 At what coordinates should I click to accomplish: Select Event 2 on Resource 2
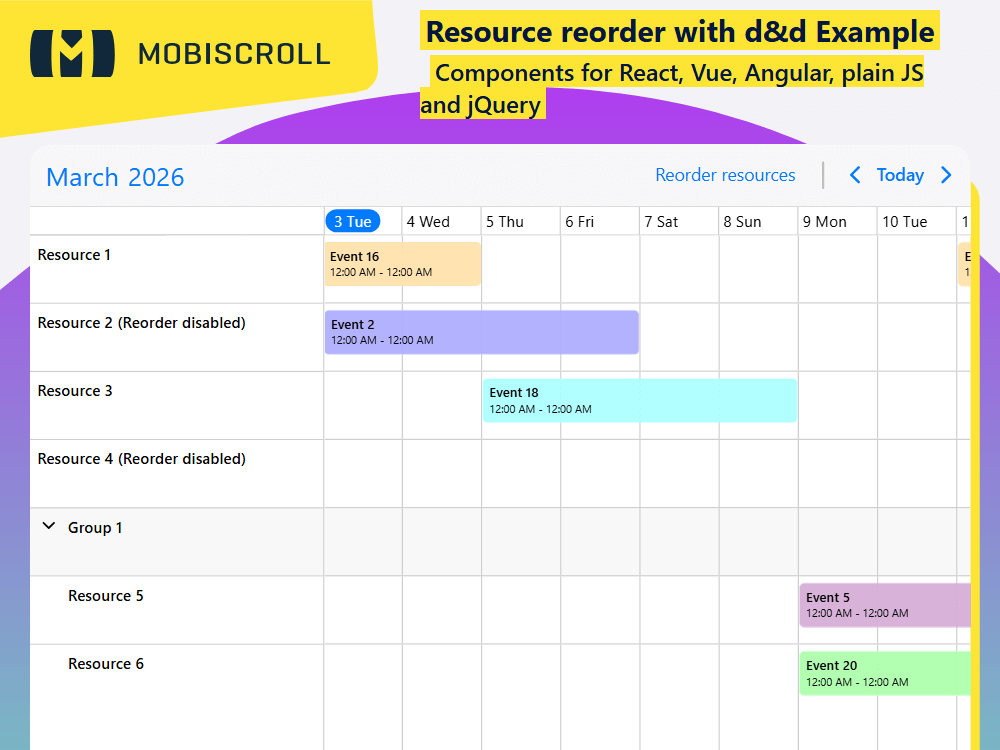[480, 331]
